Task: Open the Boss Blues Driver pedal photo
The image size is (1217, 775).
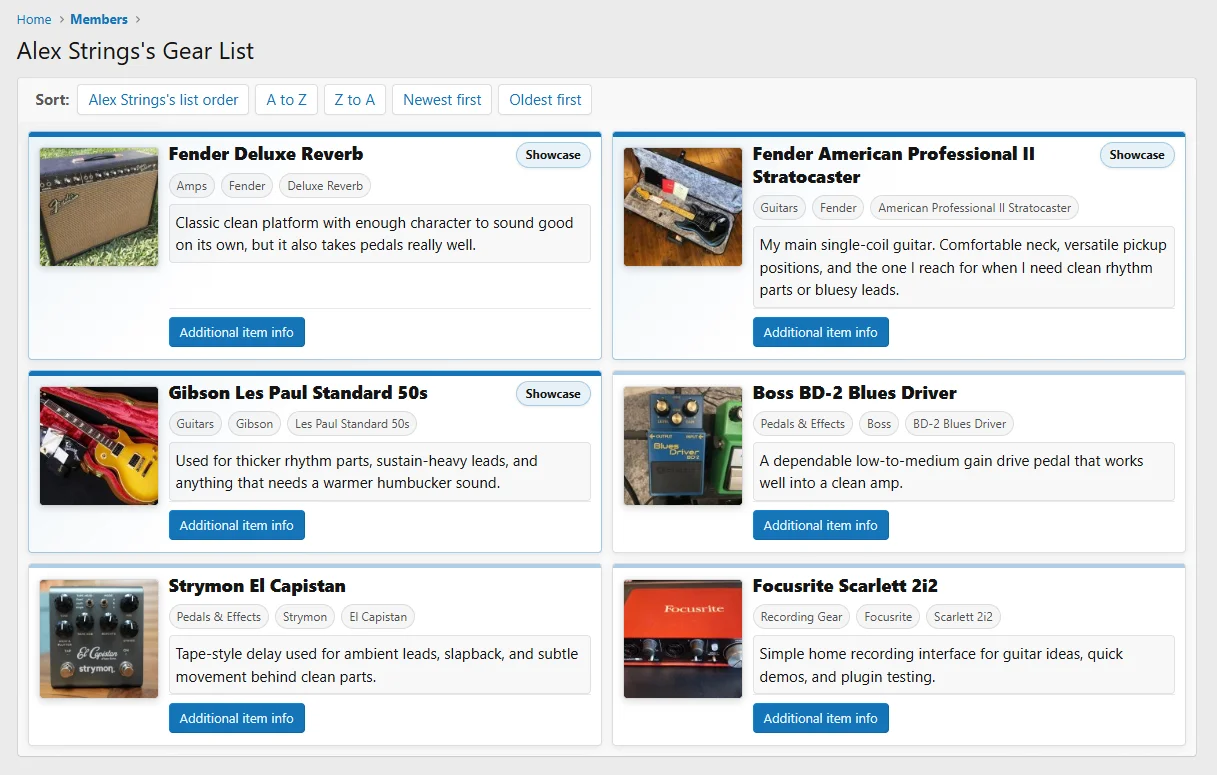Action: (x=683, y=446)
